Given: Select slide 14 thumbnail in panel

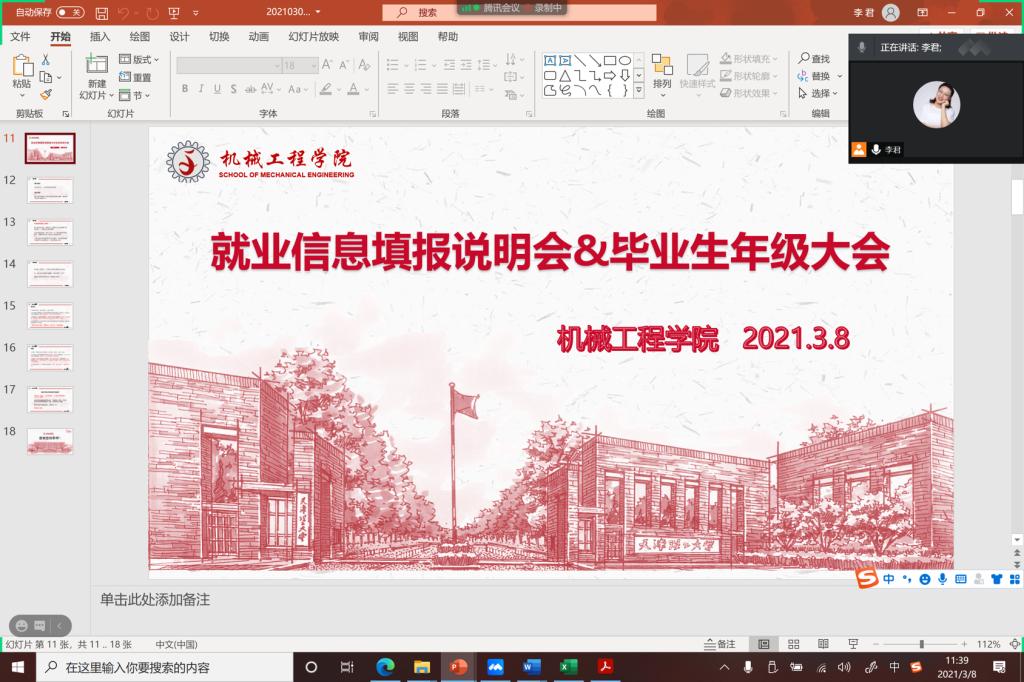Looking at the screenshot, I should 50,274.
